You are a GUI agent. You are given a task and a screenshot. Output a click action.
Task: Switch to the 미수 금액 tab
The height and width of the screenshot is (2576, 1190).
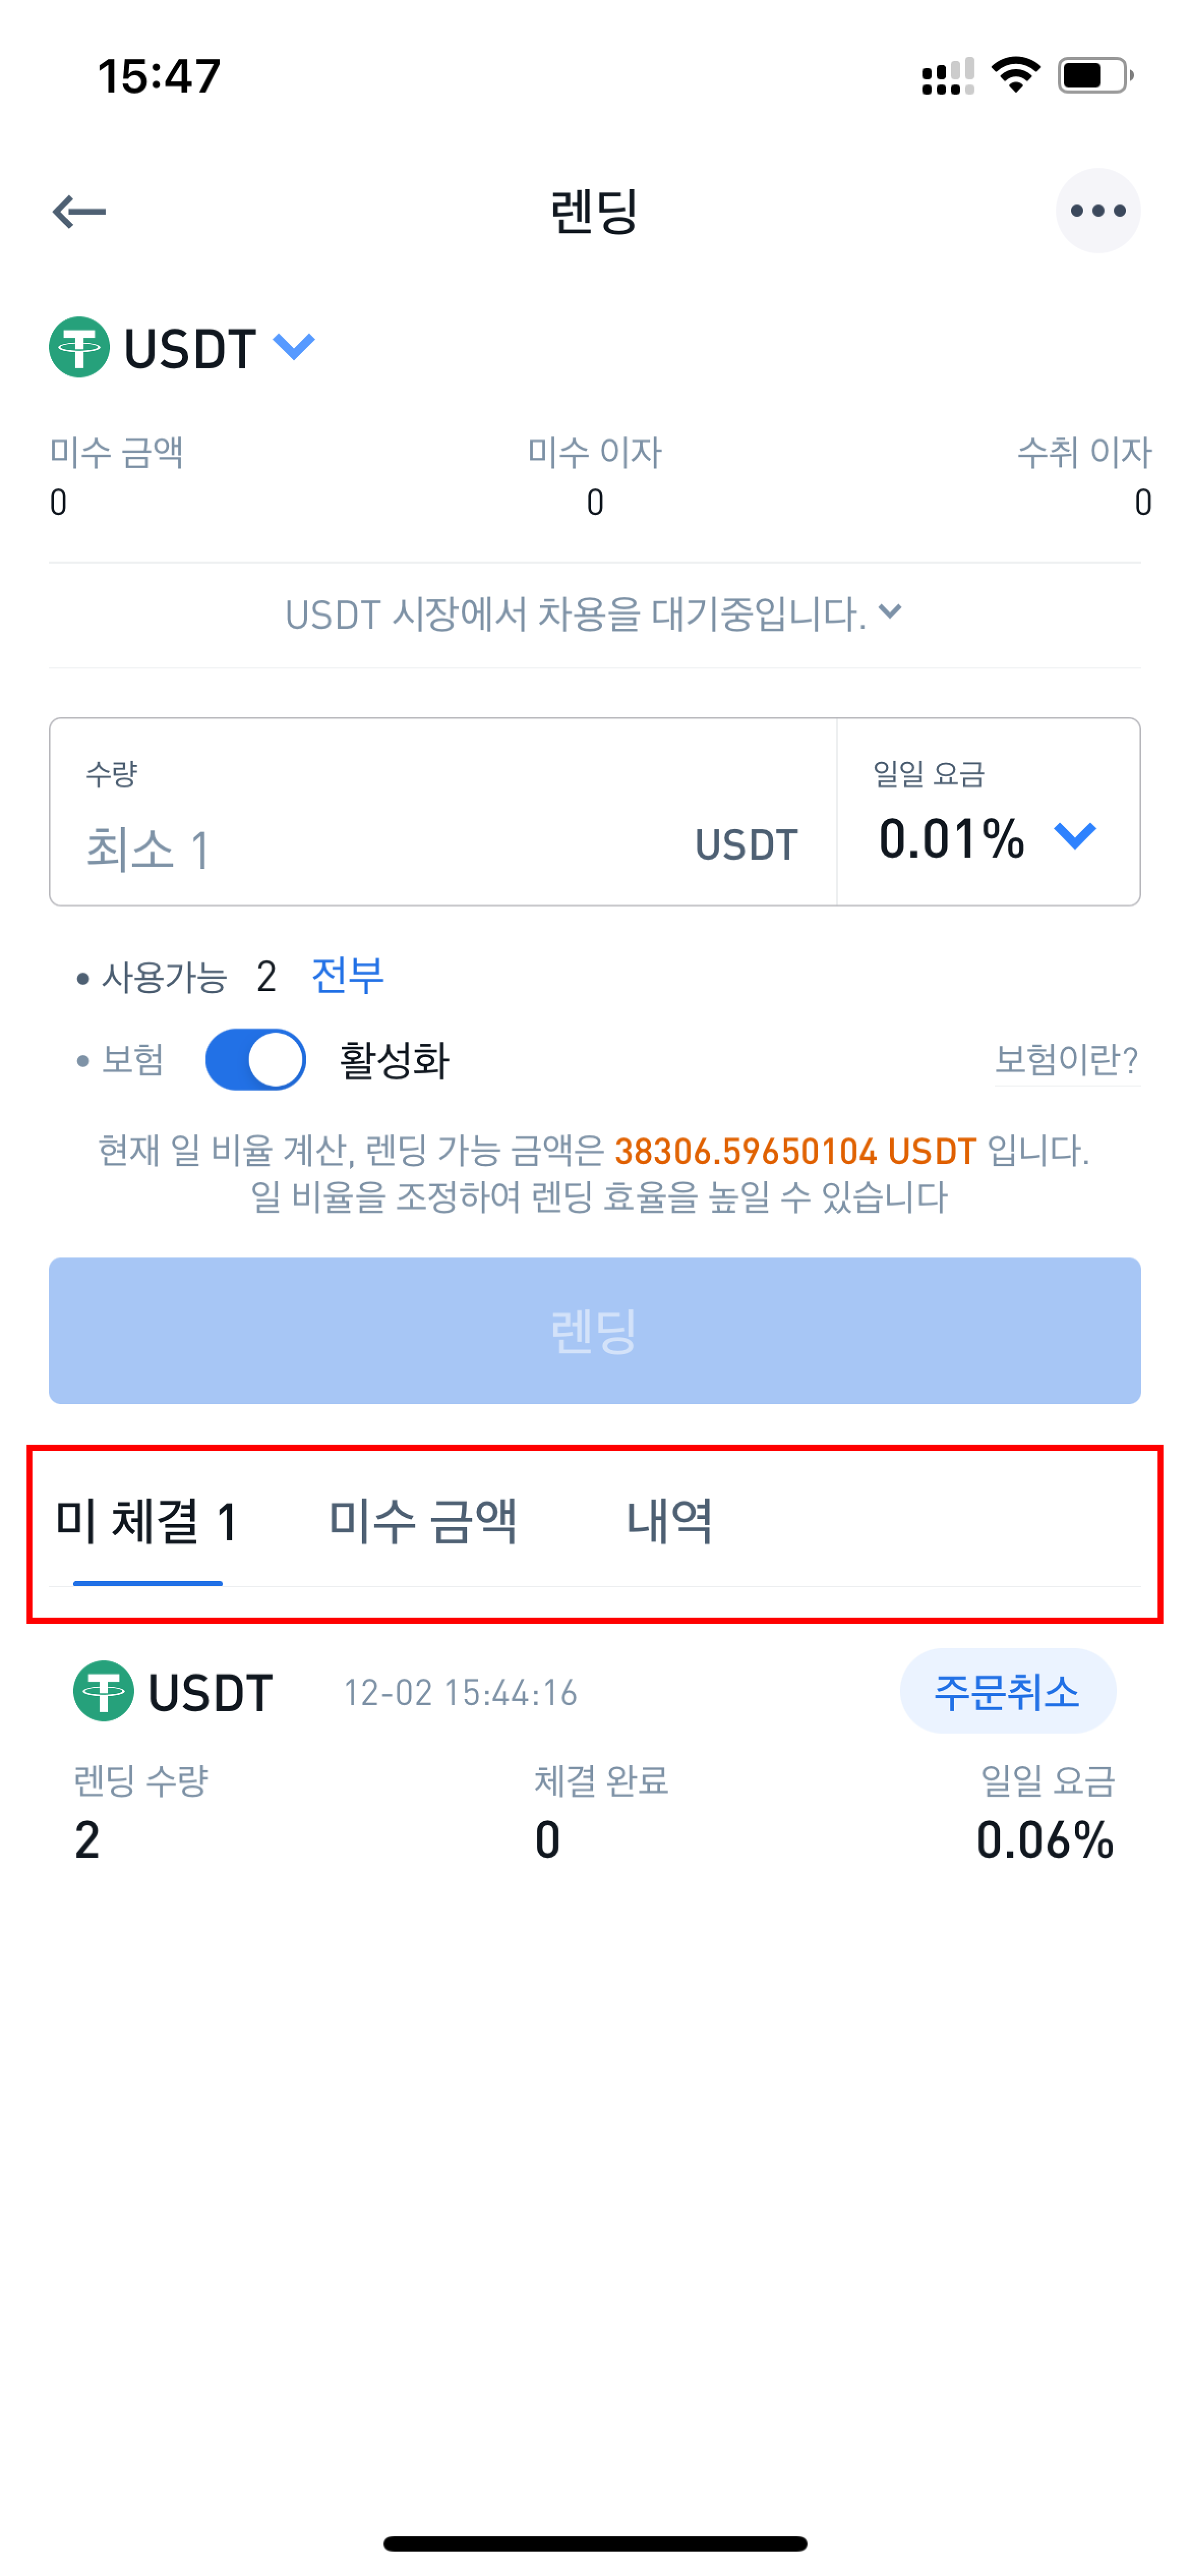pos(423,1521)
